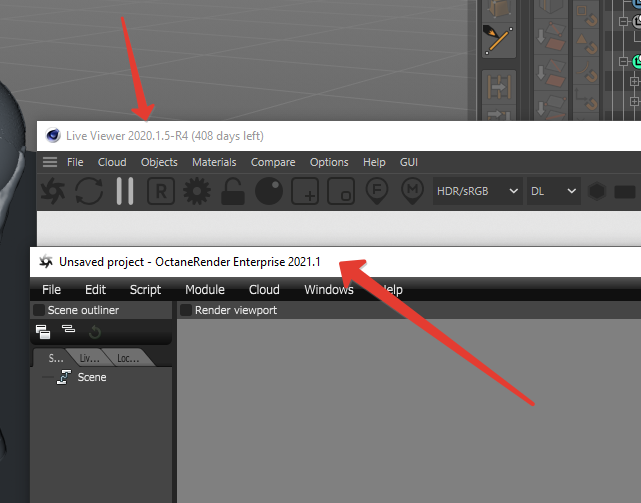Image resolution: width=641 pixels, height=503 pixels.
Task: Open the Windows menu in OctaneRender
Action: pyautogui.click(x=329, y=290)
